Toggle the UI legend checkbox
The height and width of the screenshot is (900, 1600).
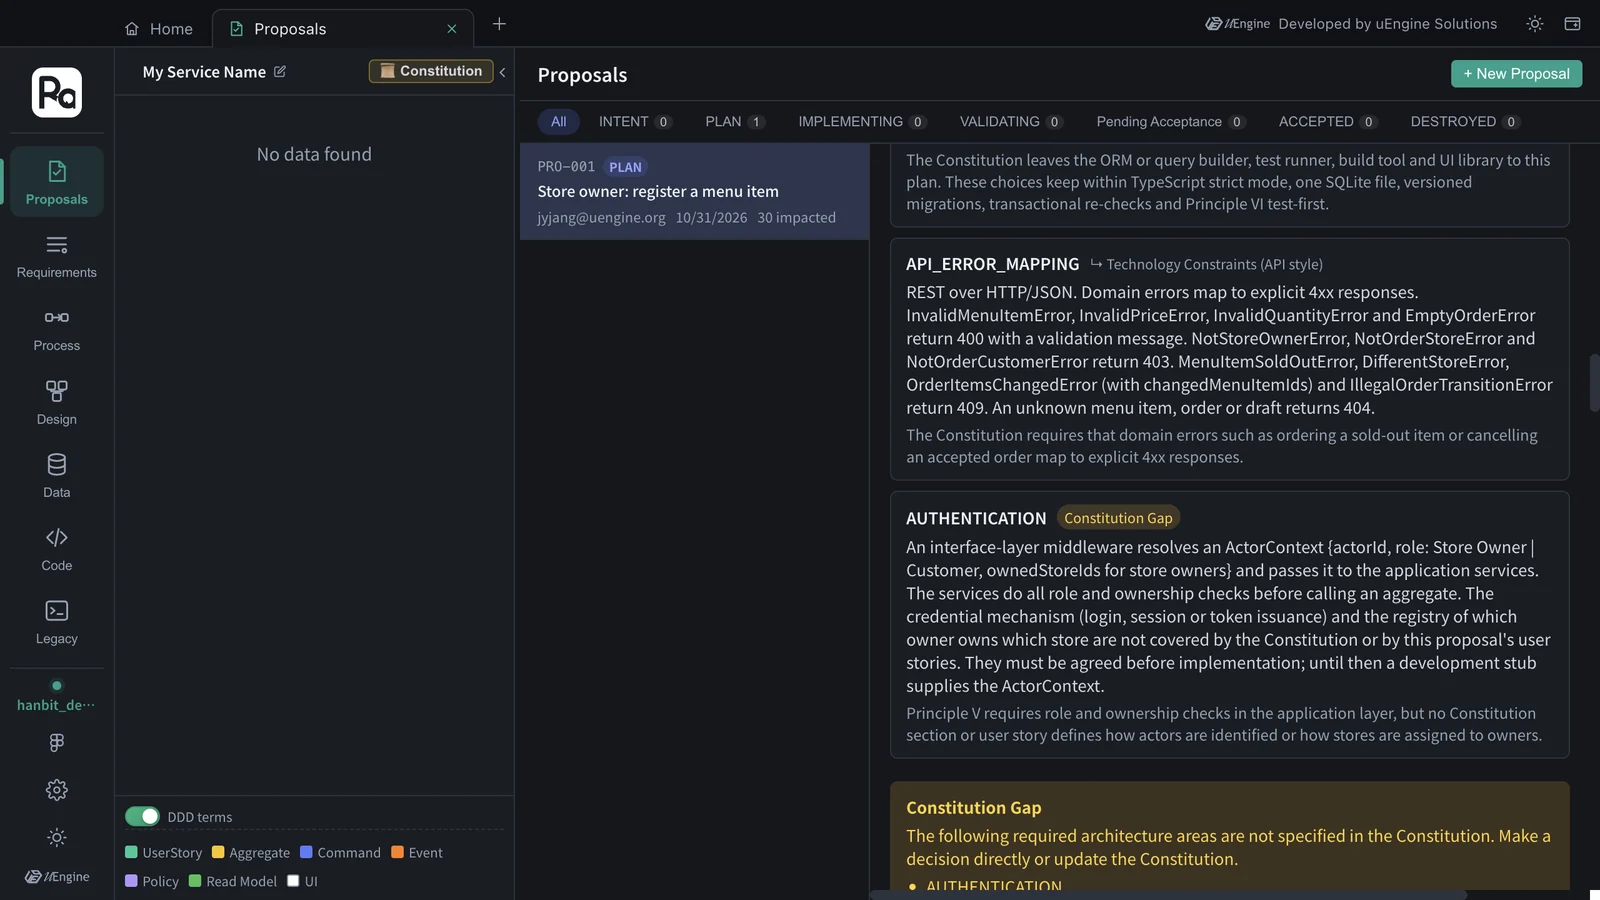pyautogui.click(x=293, y=881)
